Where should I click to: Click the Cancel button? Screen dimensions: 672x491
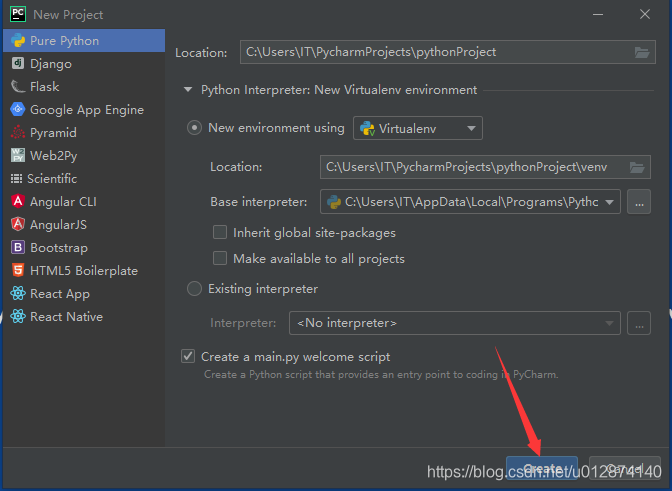625,468
